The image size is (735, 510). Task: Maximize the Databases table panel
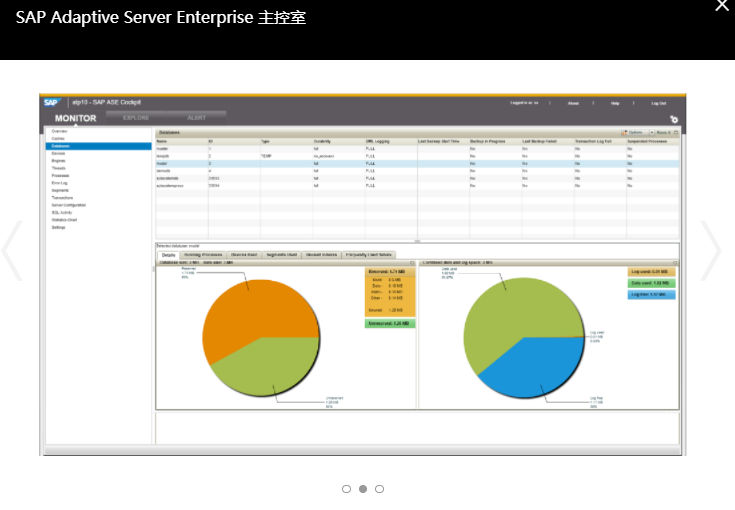(676, 133)
